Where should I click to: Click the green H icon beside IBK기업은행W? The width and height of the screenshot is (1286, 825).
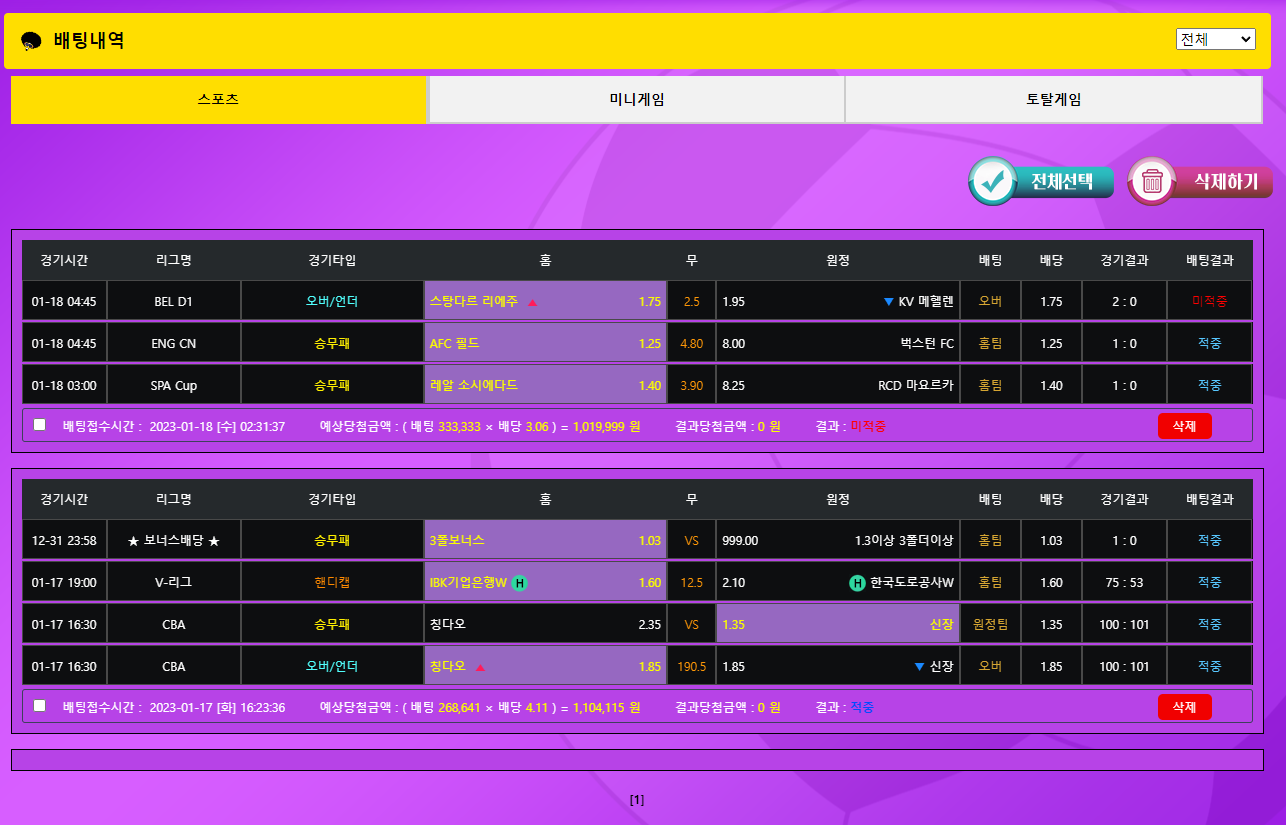click(519, 583)
